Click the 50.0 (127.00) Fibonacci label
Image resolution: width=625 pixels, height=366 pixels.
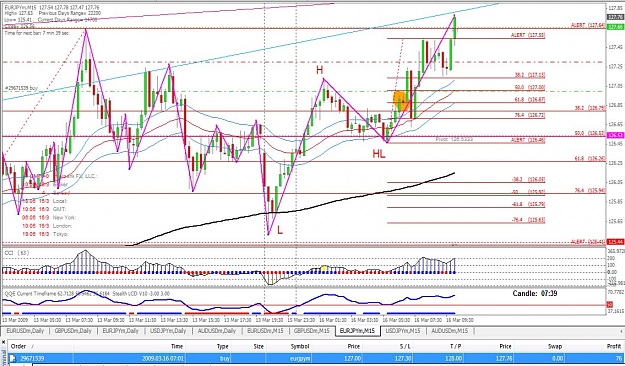pyautogui.click(x=530, y=87)
